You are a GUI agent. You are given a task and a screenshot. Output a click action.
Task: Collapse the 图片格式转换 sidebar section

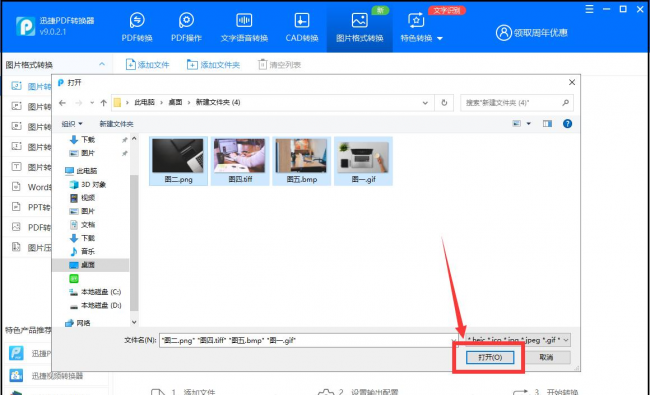point(102,64)
